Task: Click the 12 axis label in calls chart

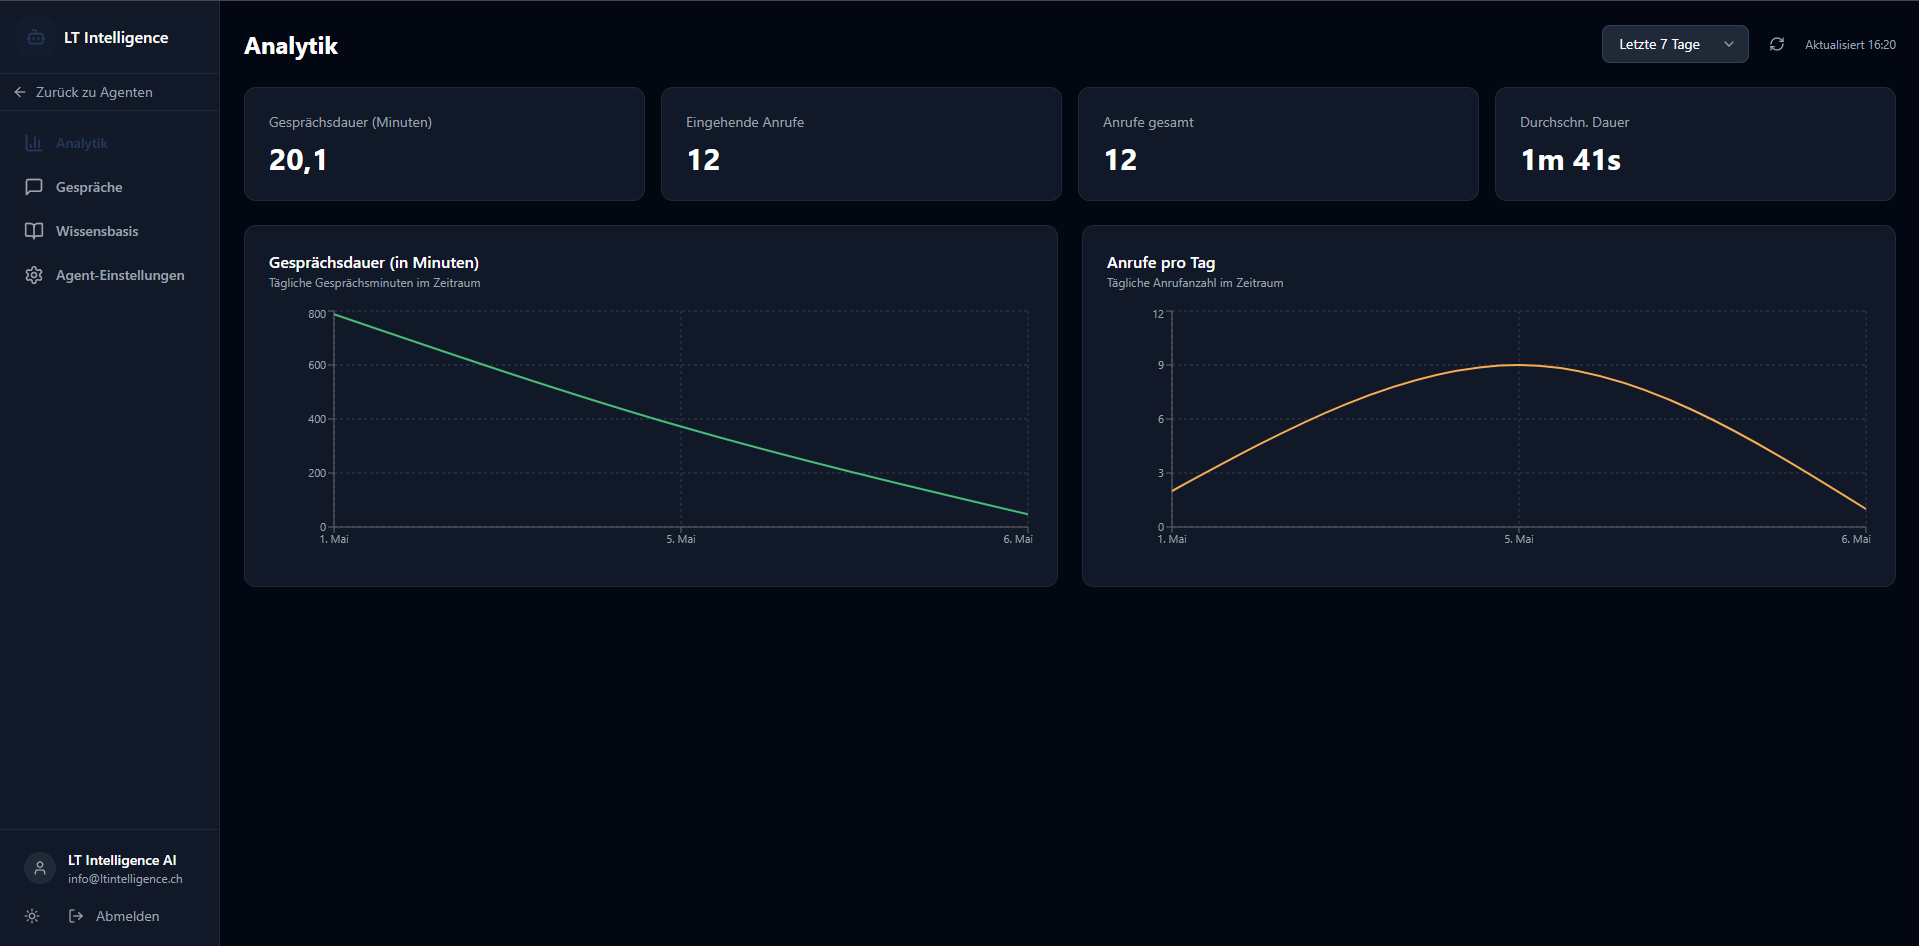Action: click(x=1158, y=314)
